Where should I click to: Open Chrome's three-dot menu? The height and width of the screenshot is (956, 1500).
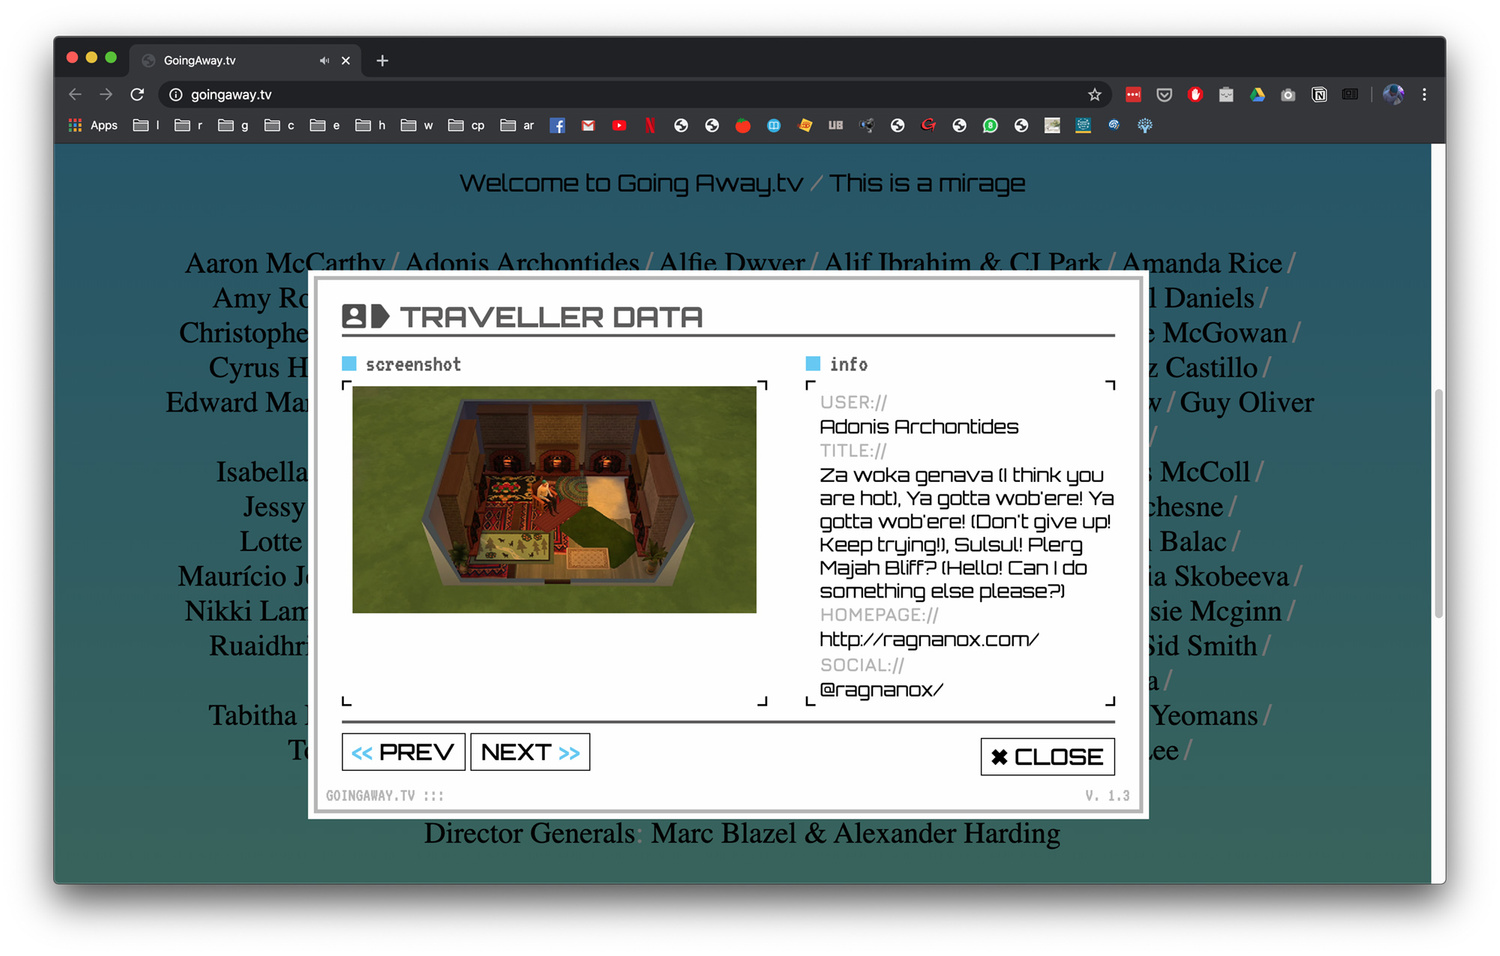[1424, 95]
